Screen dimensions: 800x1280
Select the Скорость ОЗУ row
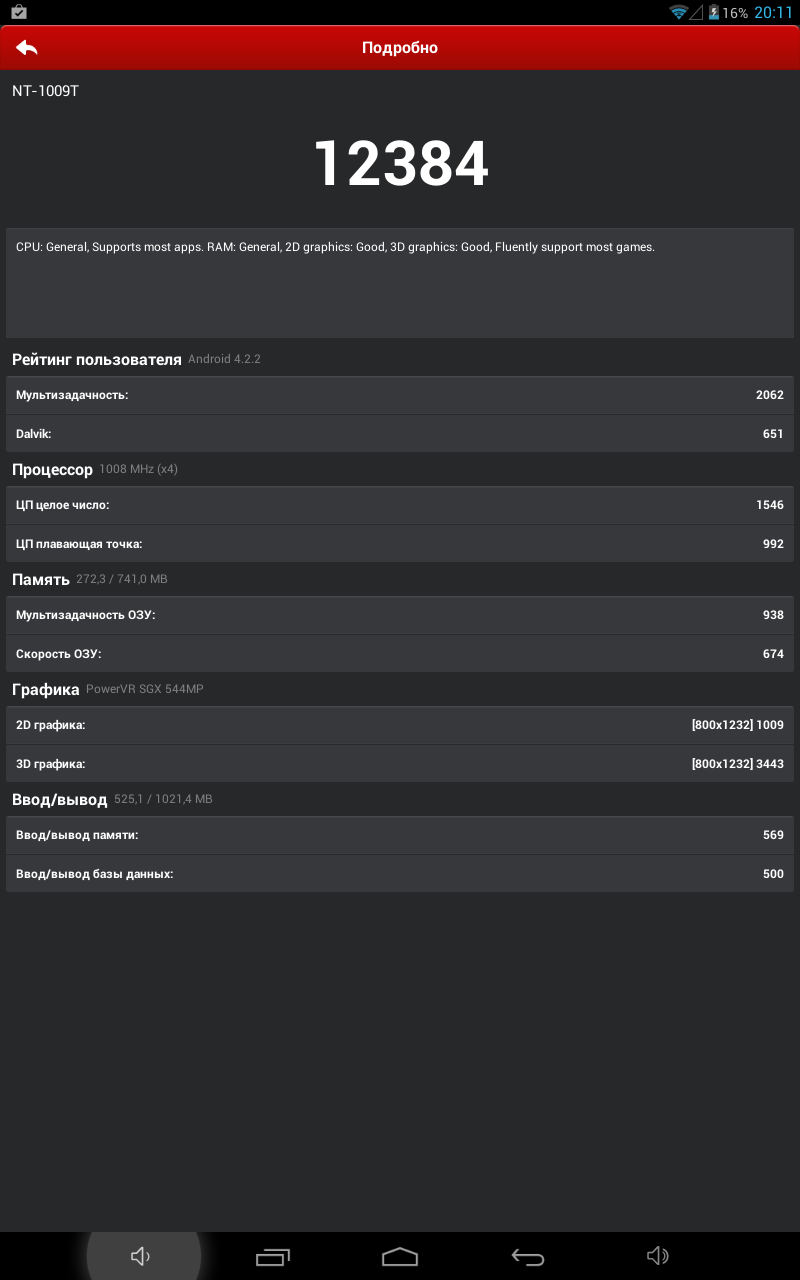[x=400, y=654]
